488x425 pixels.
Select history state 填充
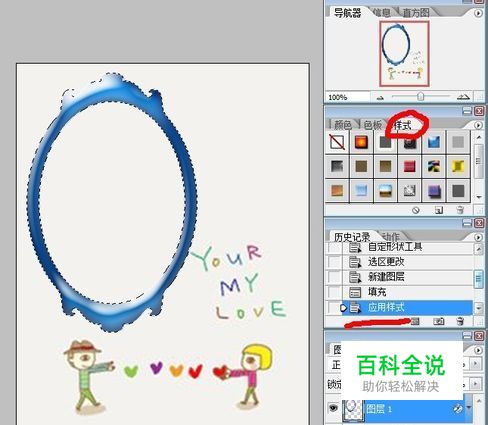coord(407,292)
